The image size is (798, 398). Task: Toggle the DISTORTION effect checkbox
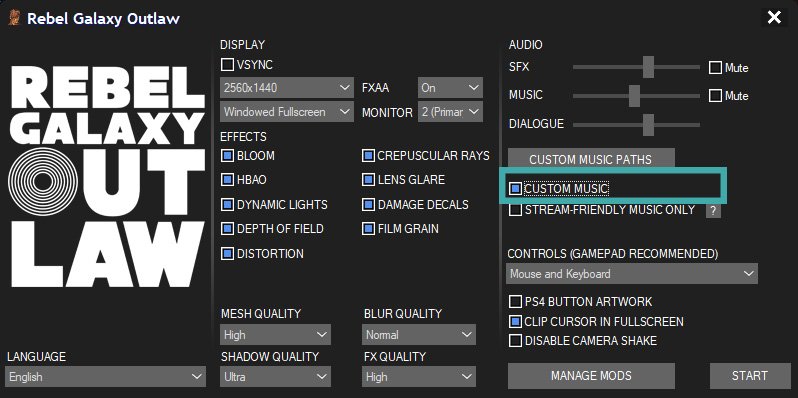227,253
